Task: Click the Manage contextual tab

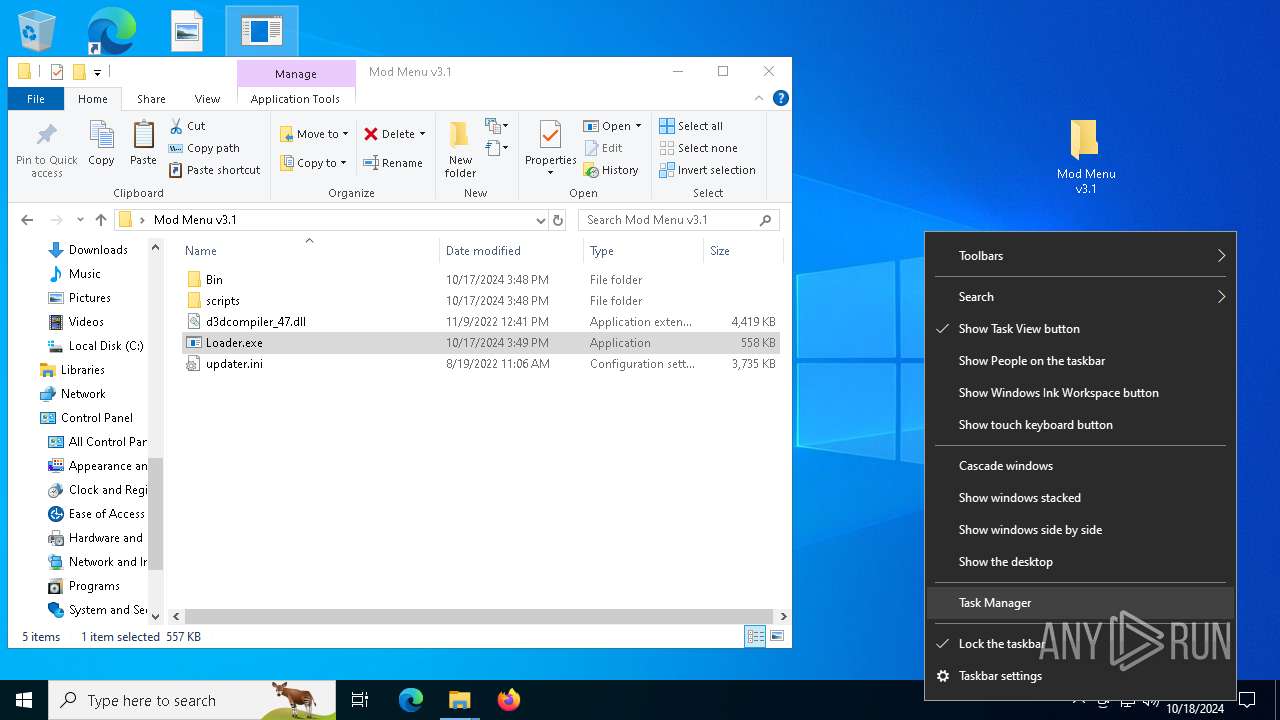Action: click(x=296, y=74)
